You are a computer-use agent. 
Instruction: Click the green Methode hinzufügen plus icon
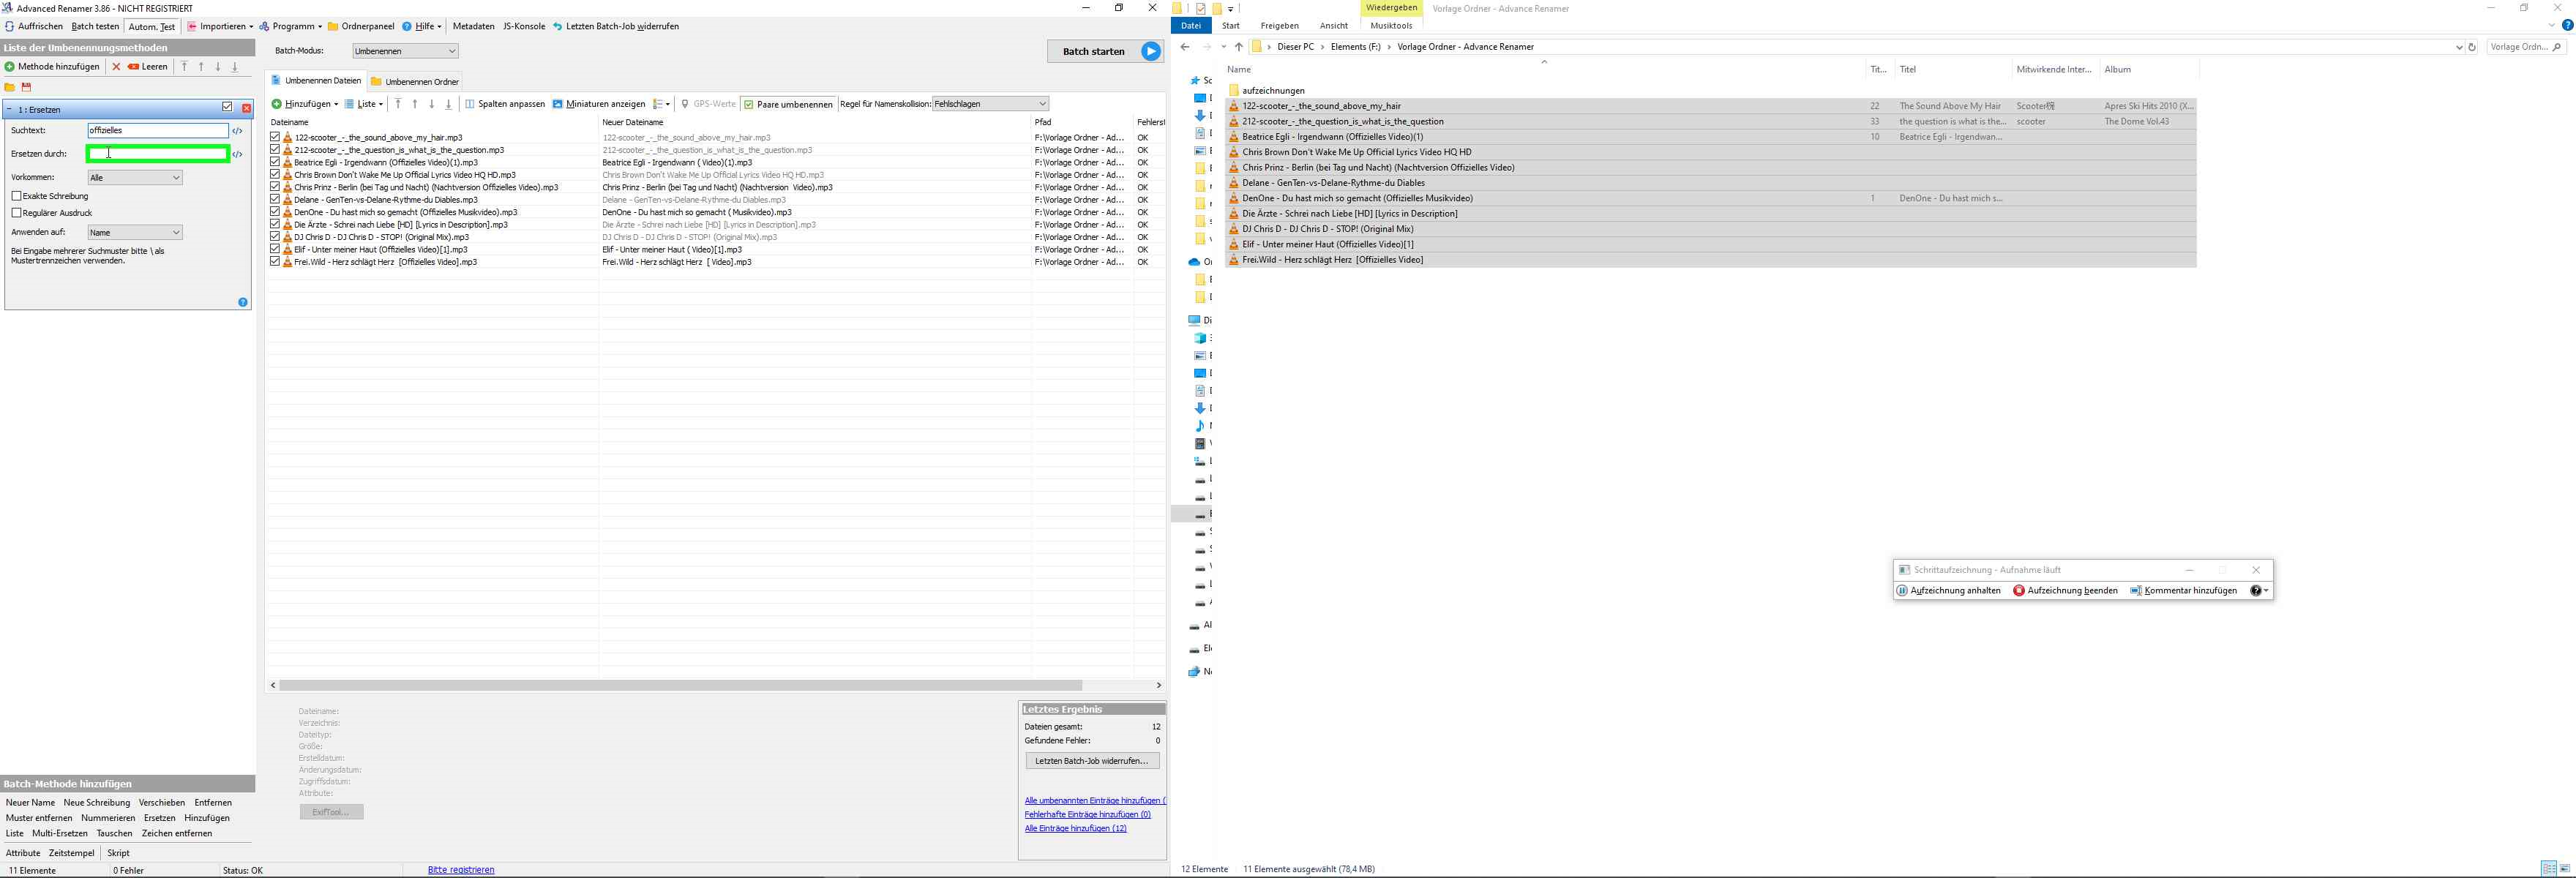pos(9,67)
